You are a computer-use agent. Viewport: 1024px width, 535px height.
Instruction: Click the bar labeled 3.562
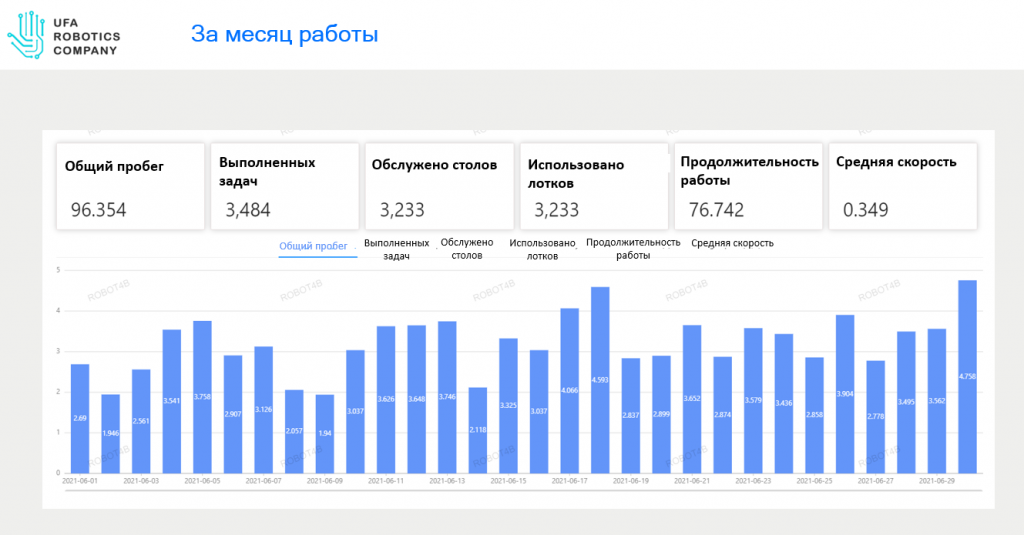[x=937, y=401]
